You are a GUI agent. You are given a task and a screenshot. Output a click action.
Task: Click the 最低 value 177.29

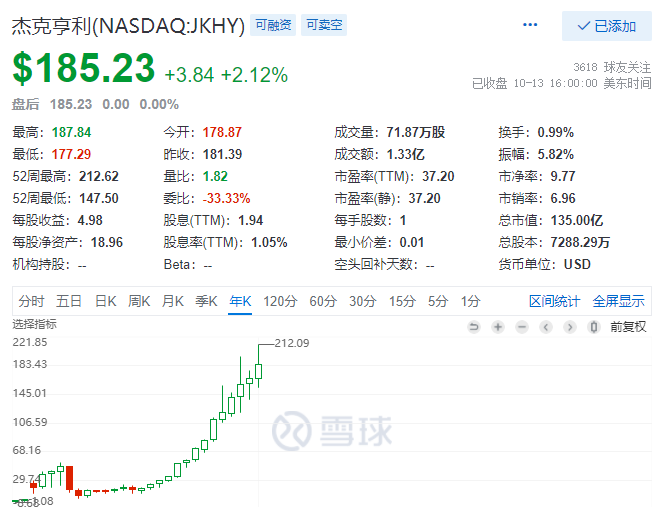tap(71, 154)
